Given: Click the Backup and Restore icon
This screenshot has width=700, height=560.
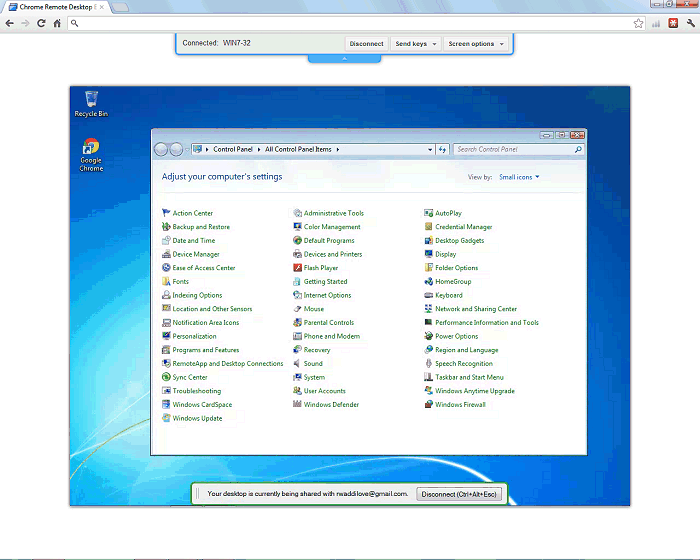Looking at the screenshot, I should (166, 227).
